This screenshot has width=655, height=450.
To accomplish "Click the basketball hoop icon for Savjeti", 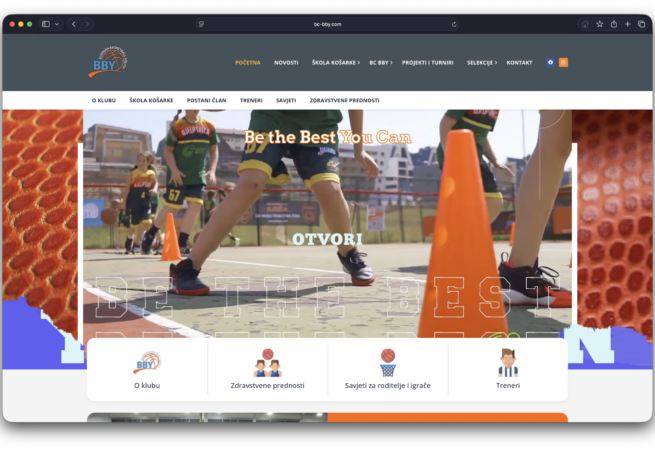I will (388, 362).
